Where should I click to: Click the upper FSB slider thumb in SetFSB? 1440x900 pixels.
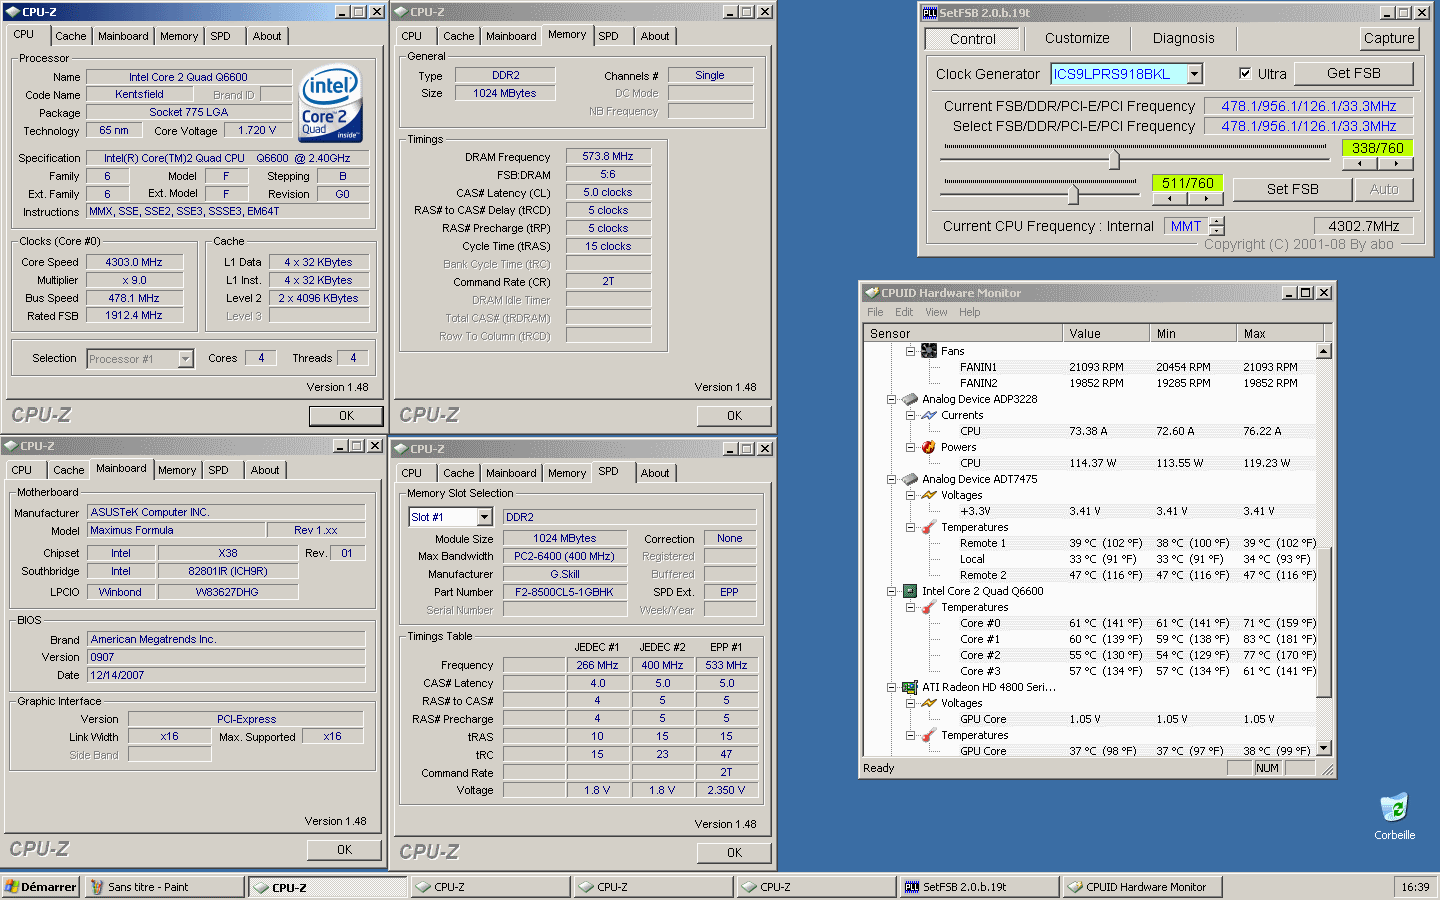point(1114,159)
